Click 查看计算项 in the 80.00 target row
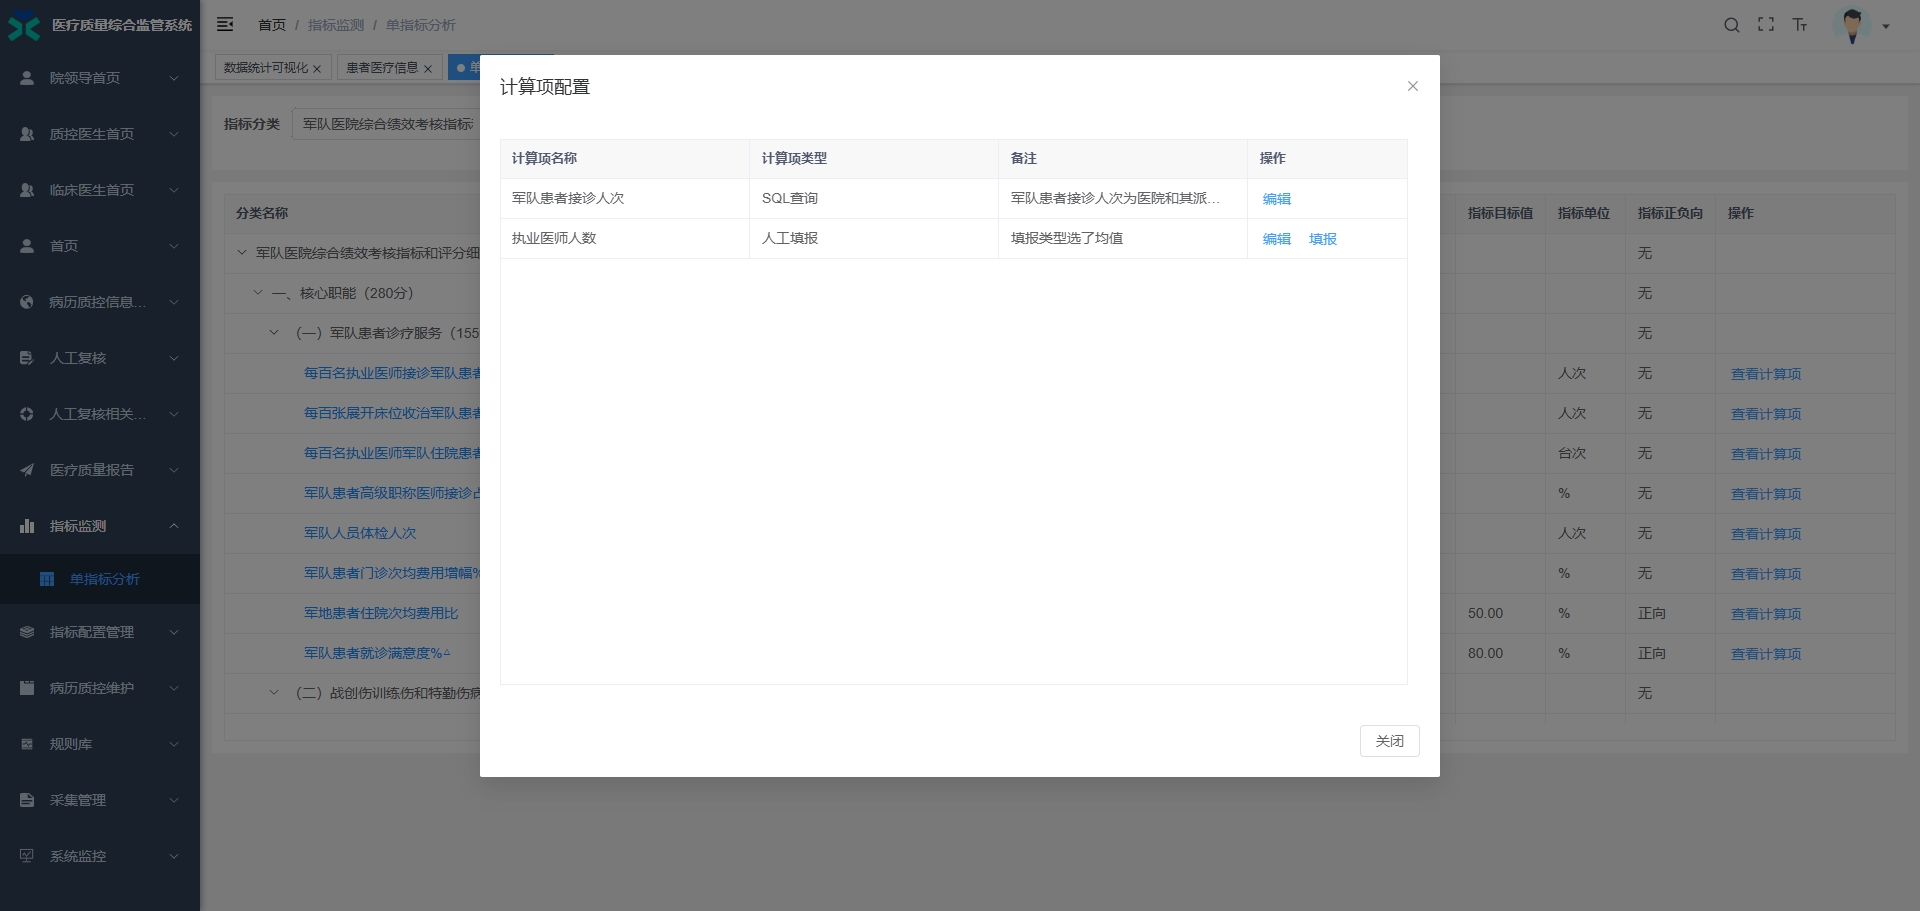1920x911 pixels. [1765, 654]
